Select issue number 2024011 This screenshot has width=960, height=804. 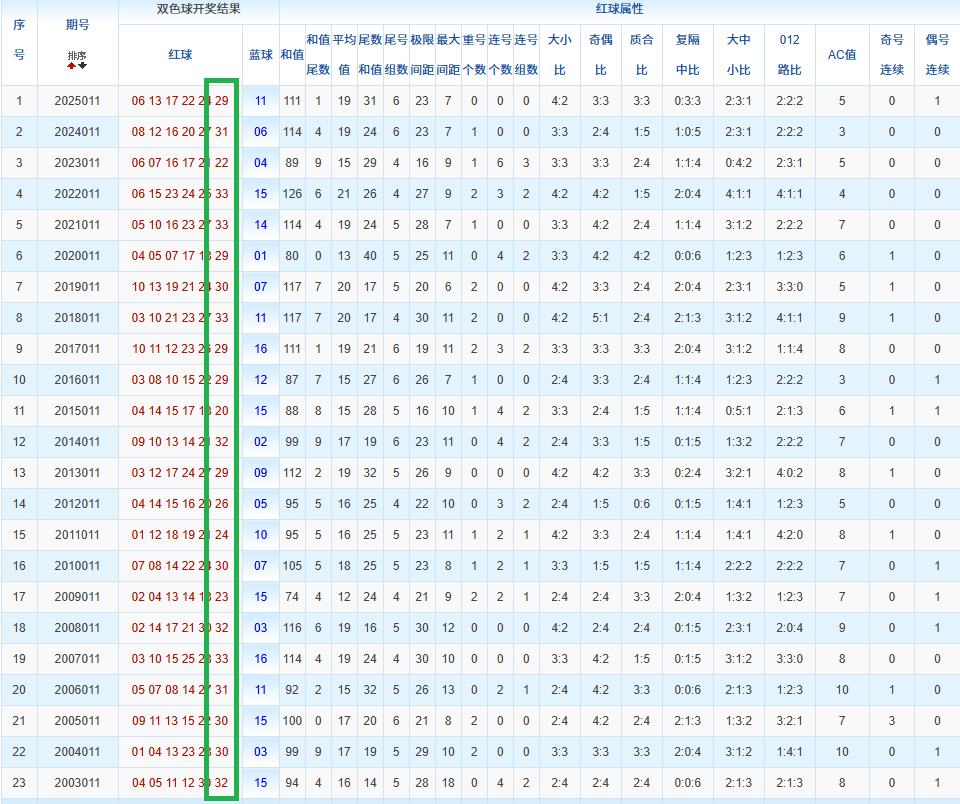click(x=77, y=132)
